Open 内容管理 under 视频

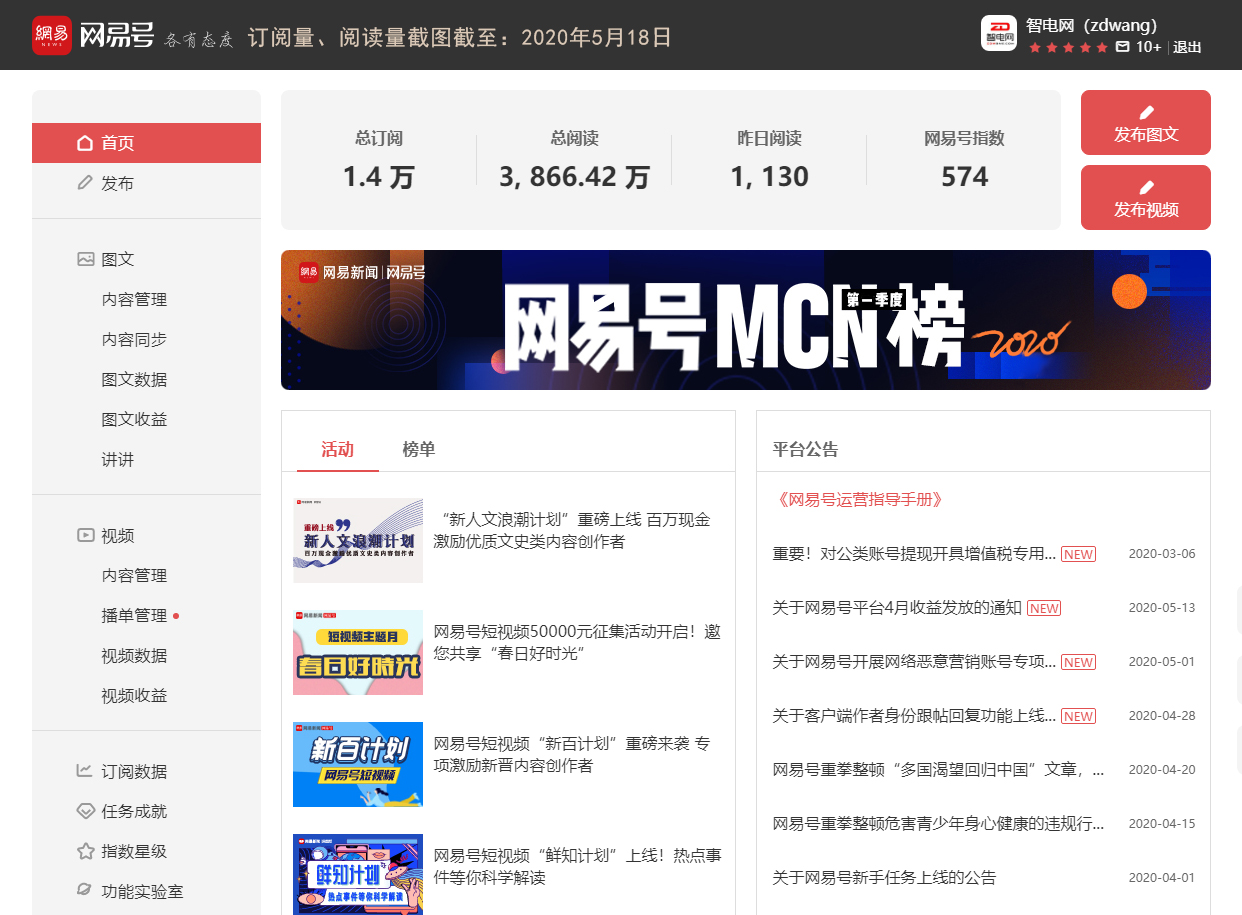(134, 575)
